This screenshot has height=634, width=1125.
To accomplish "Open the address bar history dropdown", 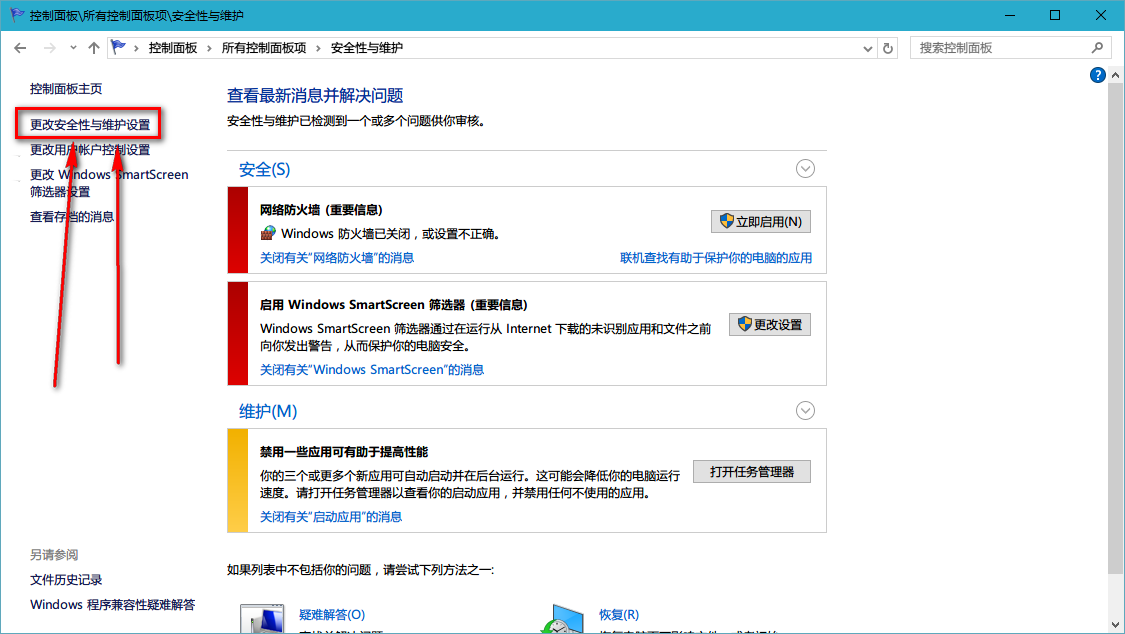I will point(867,49).
